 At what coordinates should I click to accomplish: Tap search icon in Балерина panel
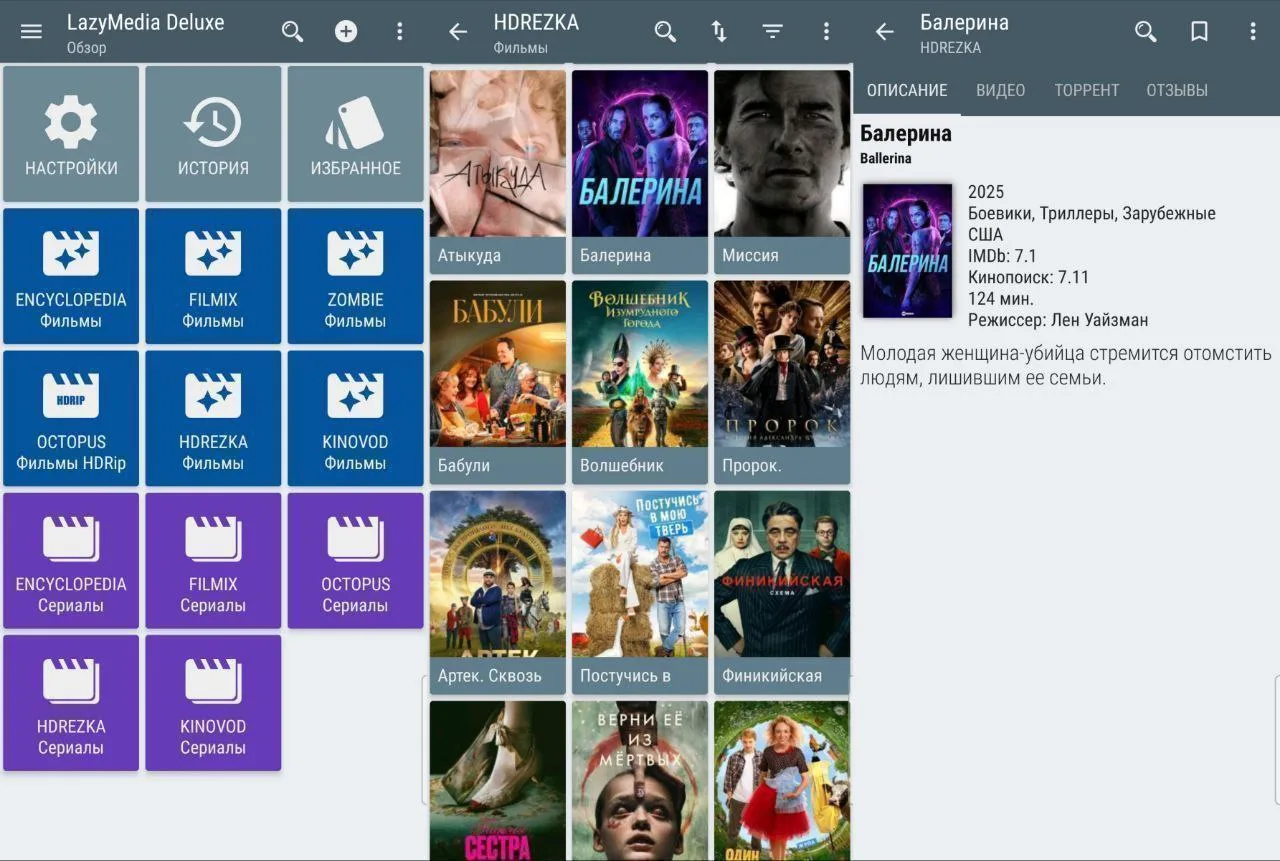[1146, 31]
